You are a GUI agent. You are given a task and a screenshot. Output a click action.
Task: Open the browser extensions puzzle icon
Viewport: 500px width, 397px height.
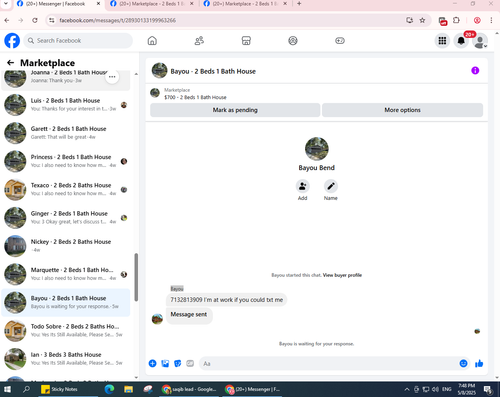(456, 20)
